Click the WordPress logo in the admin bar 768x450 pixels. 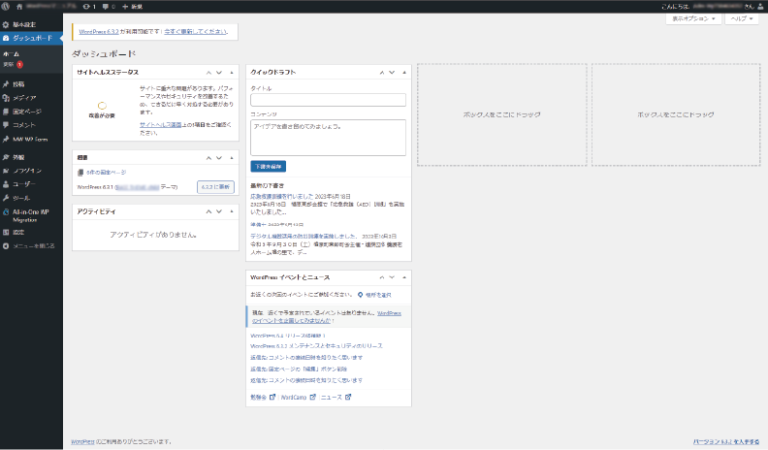coord(7,6)
